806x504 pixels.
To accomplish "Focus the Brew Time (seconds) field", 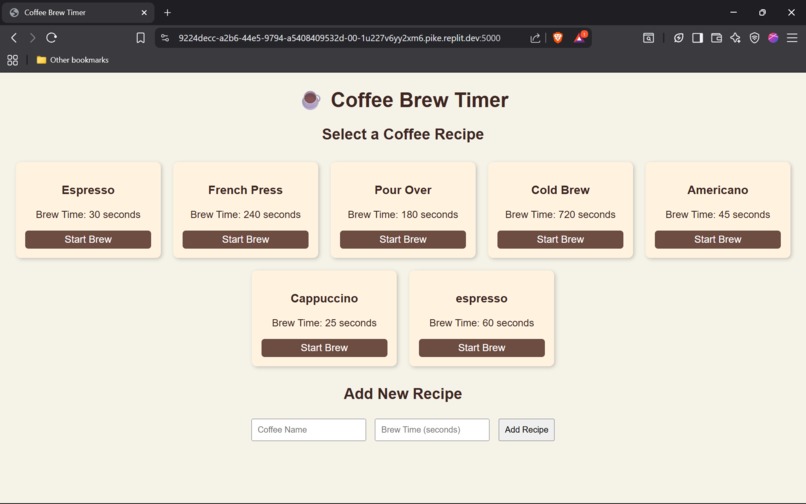I will pos(432,429).
